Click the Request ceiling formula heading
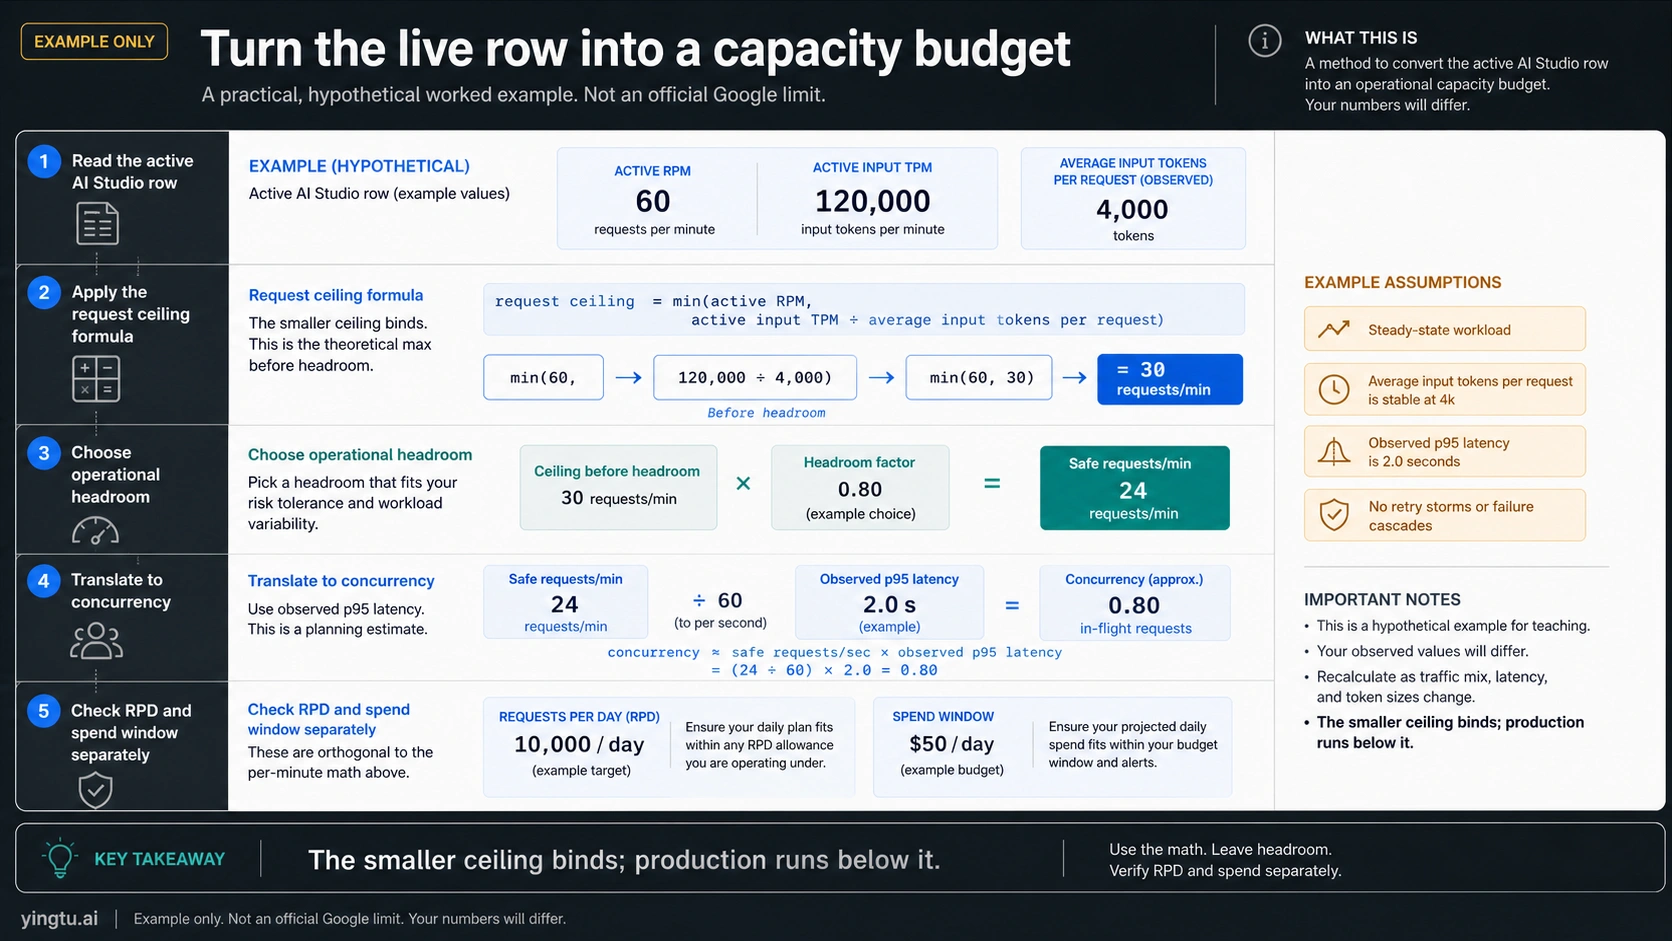Image resolution: width=1672 pixels, height=941 pixels. (336, 295)
